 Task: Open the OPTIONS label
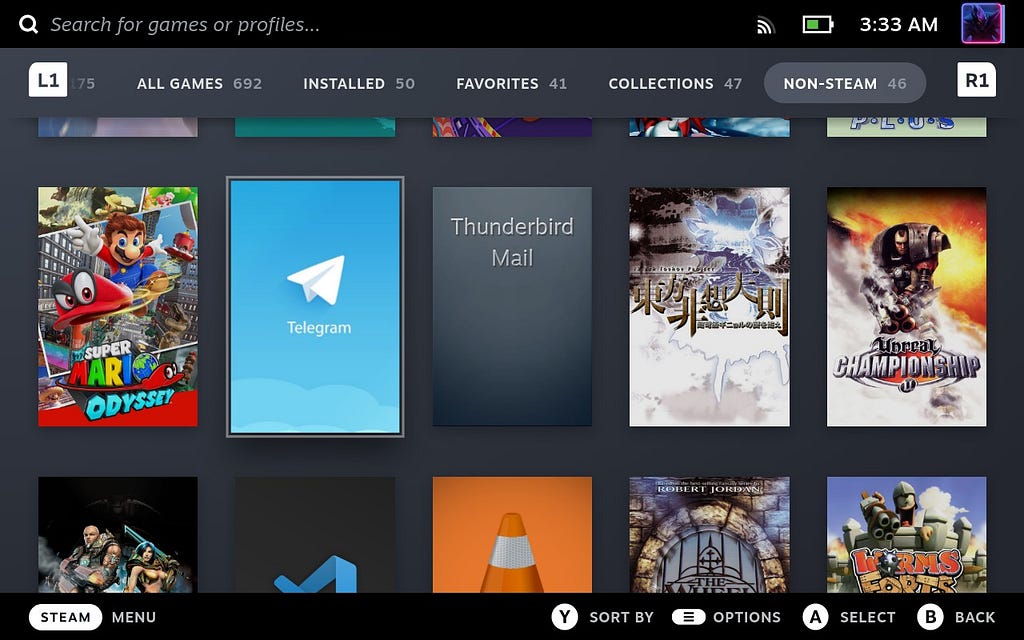click(x=746, y=617)
